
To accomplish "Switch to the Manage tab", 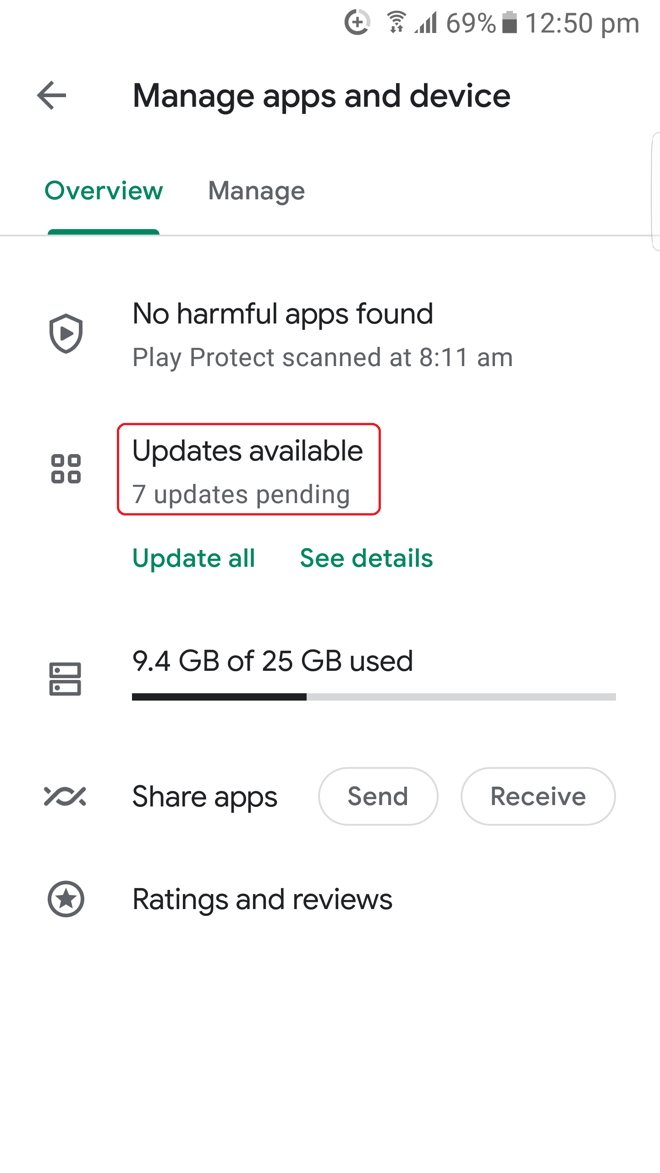I will coord(256,190).
